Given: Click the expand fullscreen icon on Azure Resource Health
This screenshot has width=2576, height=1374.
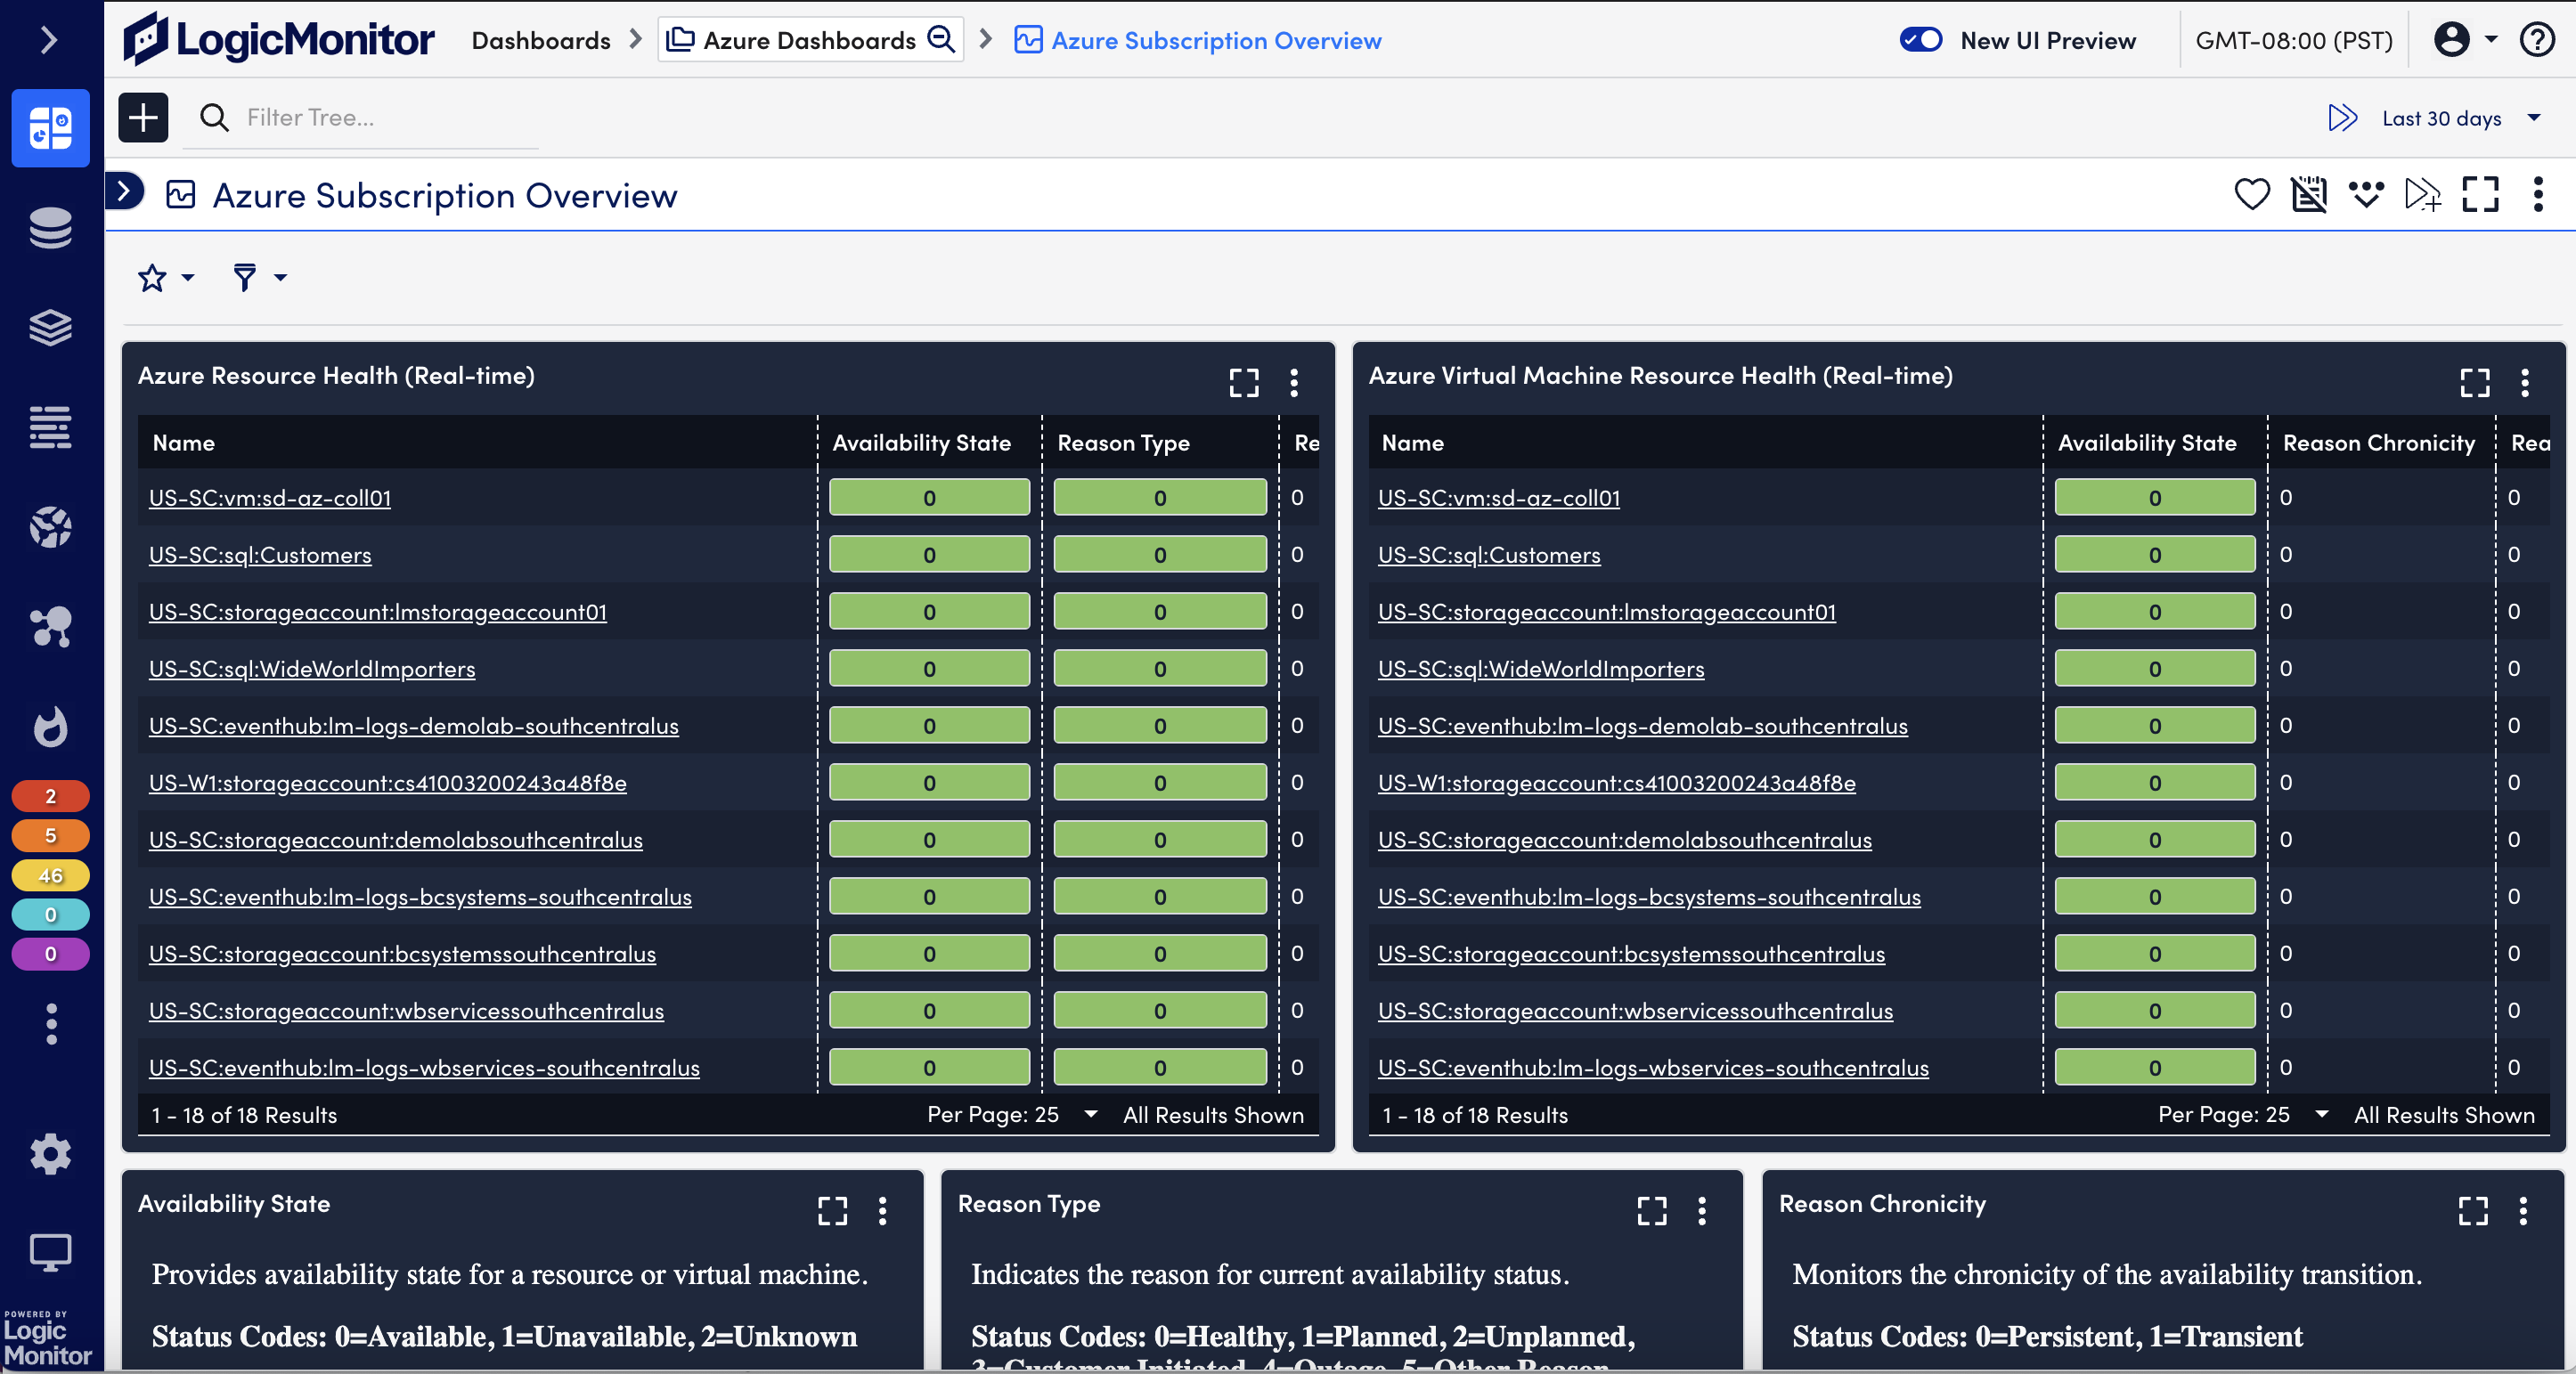Looking at the screenshot, I should (1243, 383).
